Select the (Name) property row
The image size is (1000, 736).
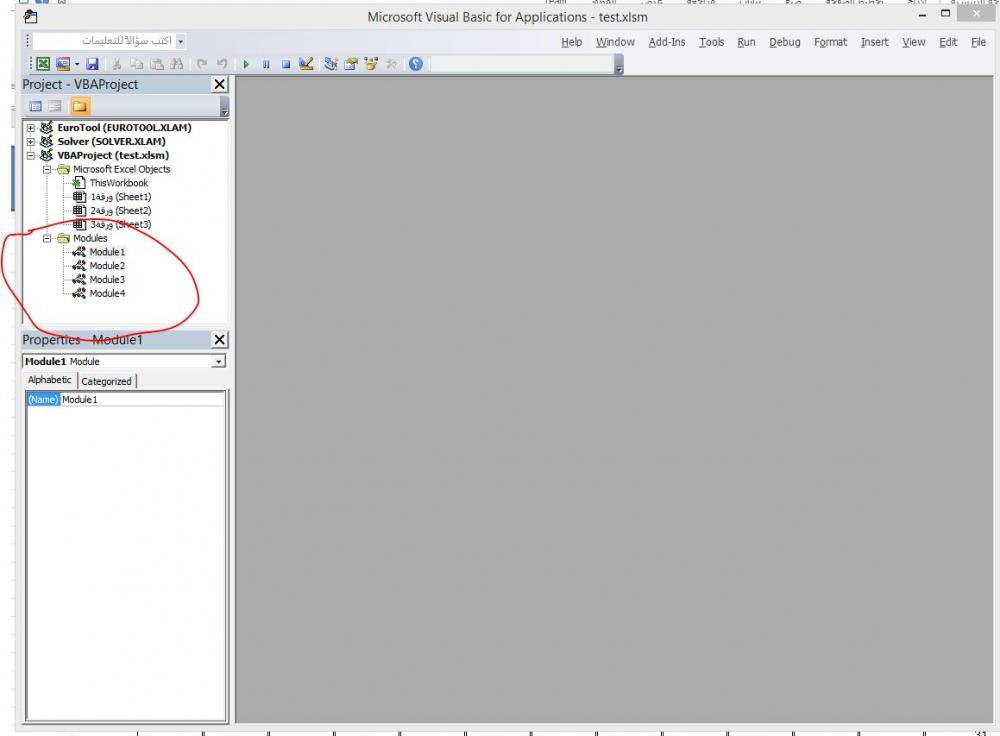point(43,400)
